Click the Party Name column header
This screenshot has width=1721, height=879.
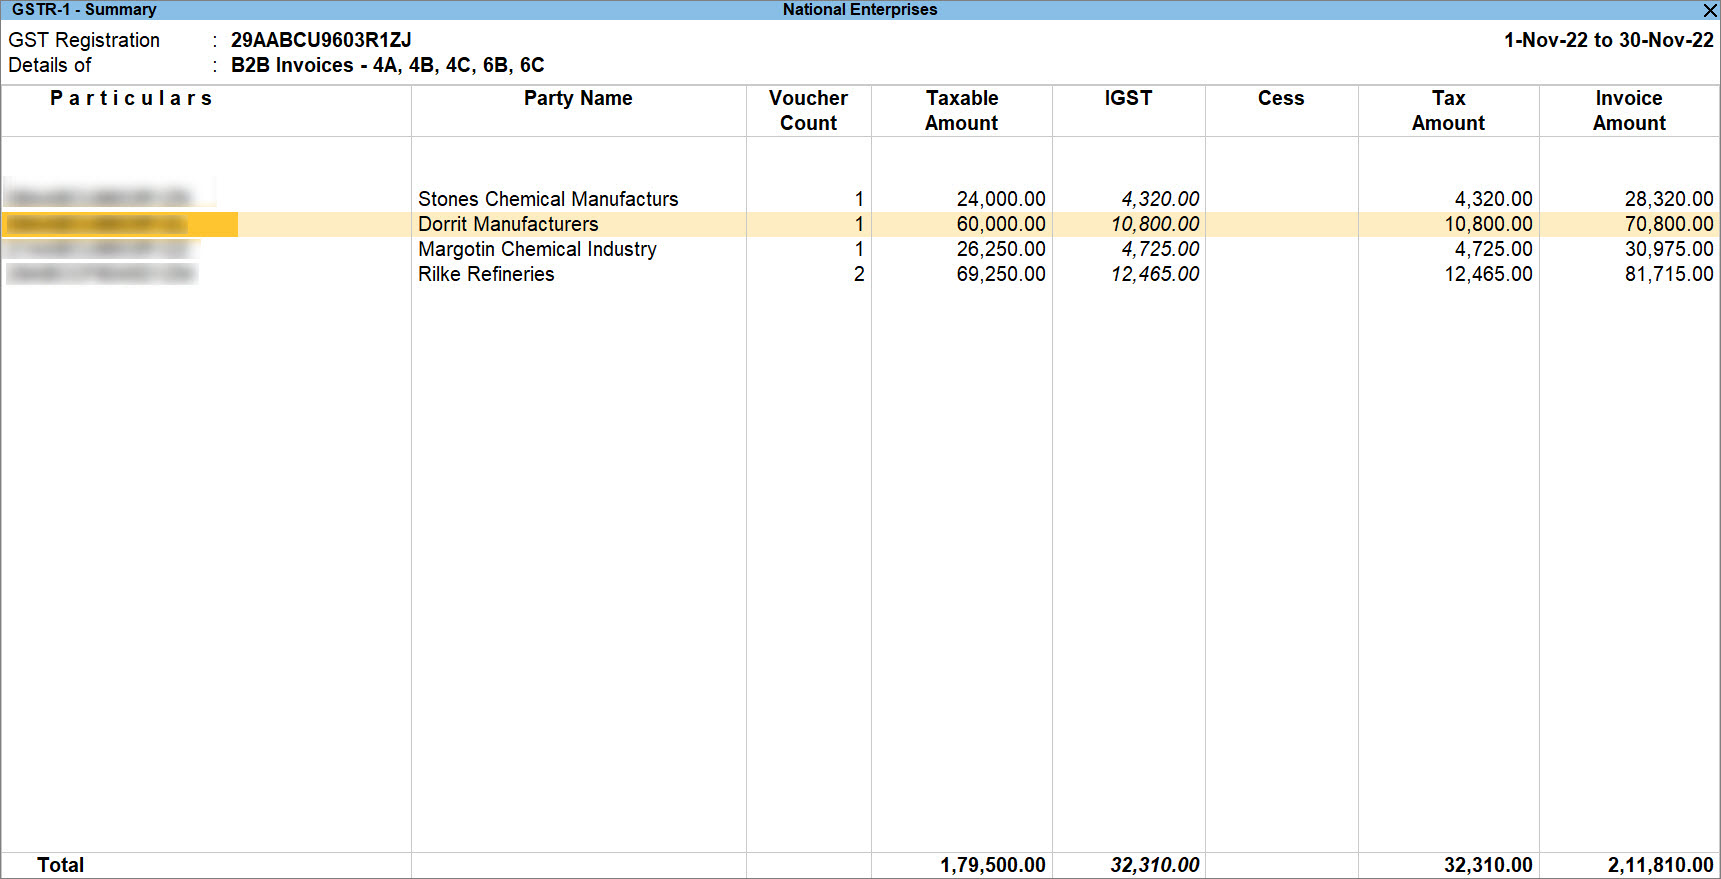(x=578, y=98)
